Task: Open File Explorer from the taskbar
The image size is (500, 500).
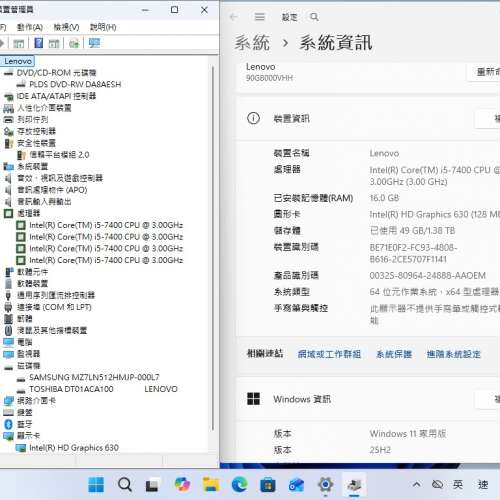Action: click(211, 484)
